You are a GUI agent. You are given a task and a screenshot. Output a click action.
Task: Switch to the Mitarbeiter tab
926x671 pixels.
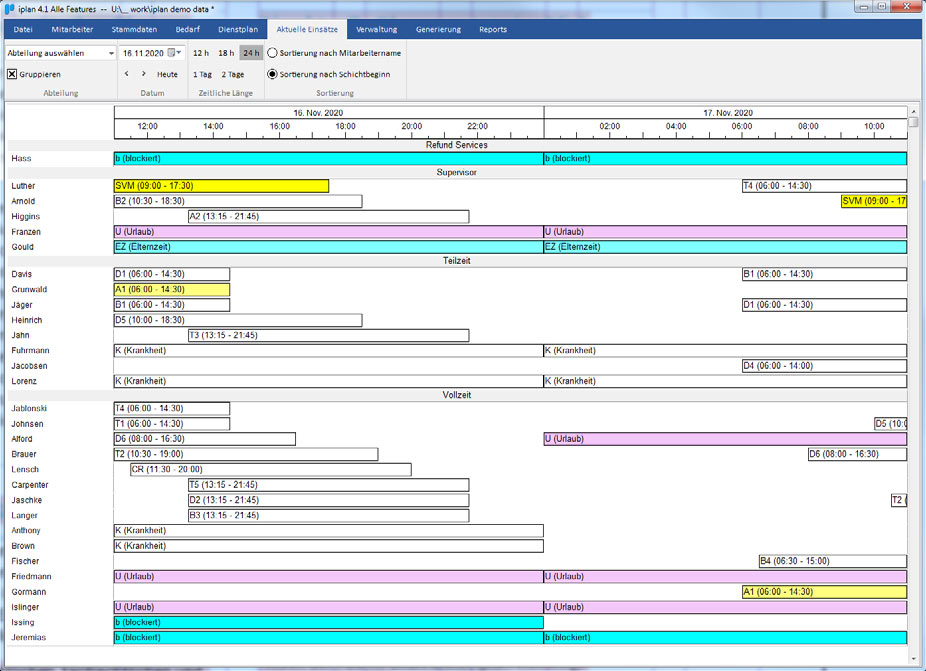72,29
